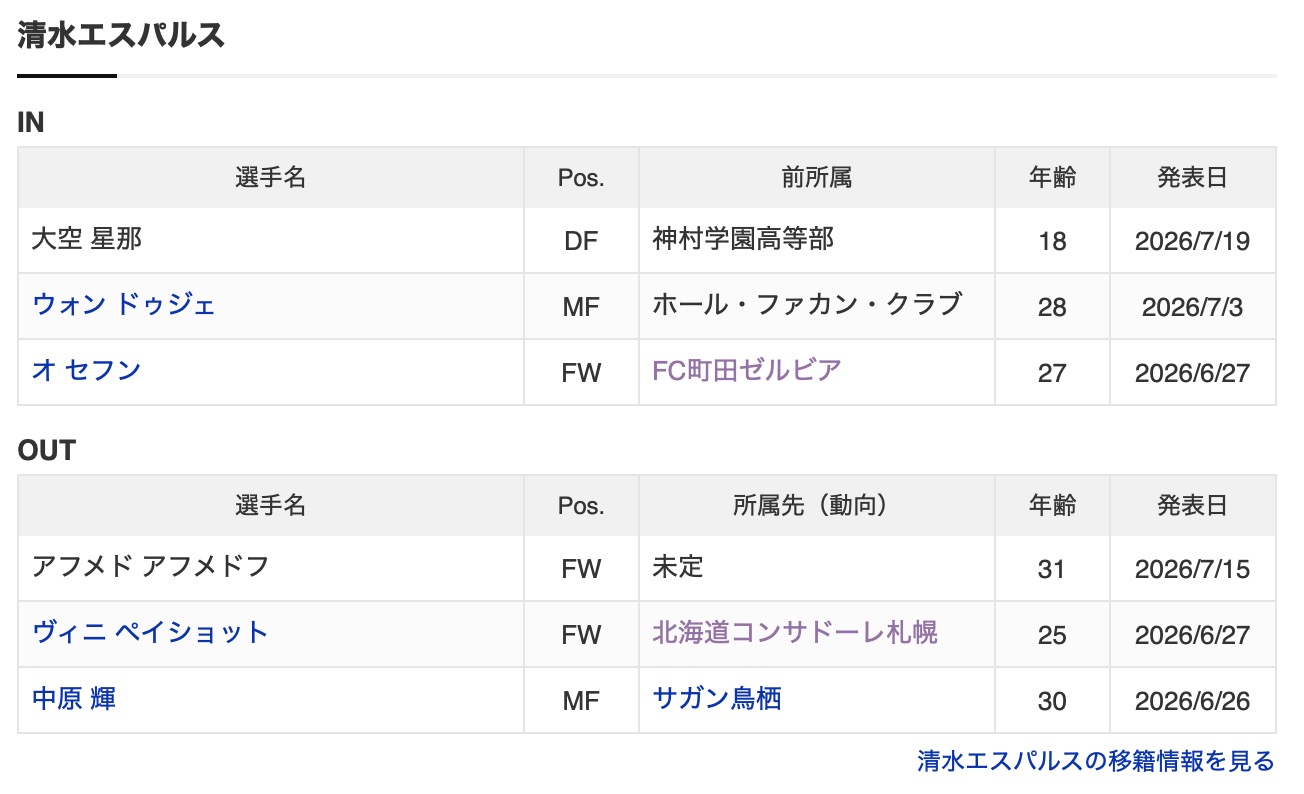Click 清水エスパルスの移籍情報を見る link
Viewport: 1304px width, 794px height.
[x=1096, y=761]
